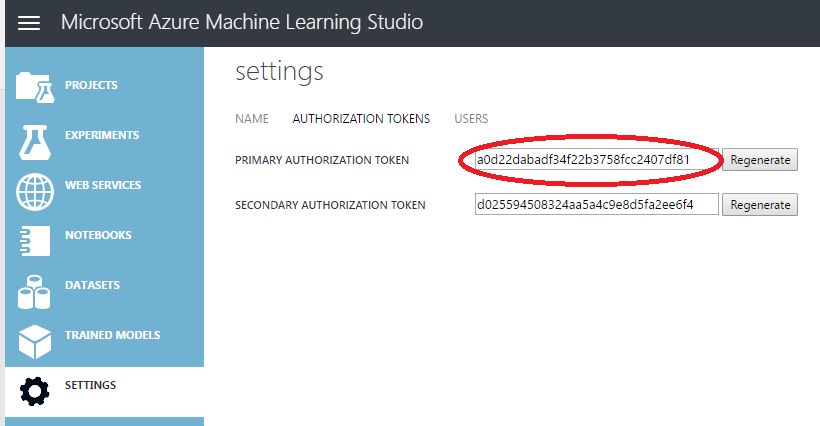Click the Settings gear icon

pyautogui.click(x=35, y=392)
